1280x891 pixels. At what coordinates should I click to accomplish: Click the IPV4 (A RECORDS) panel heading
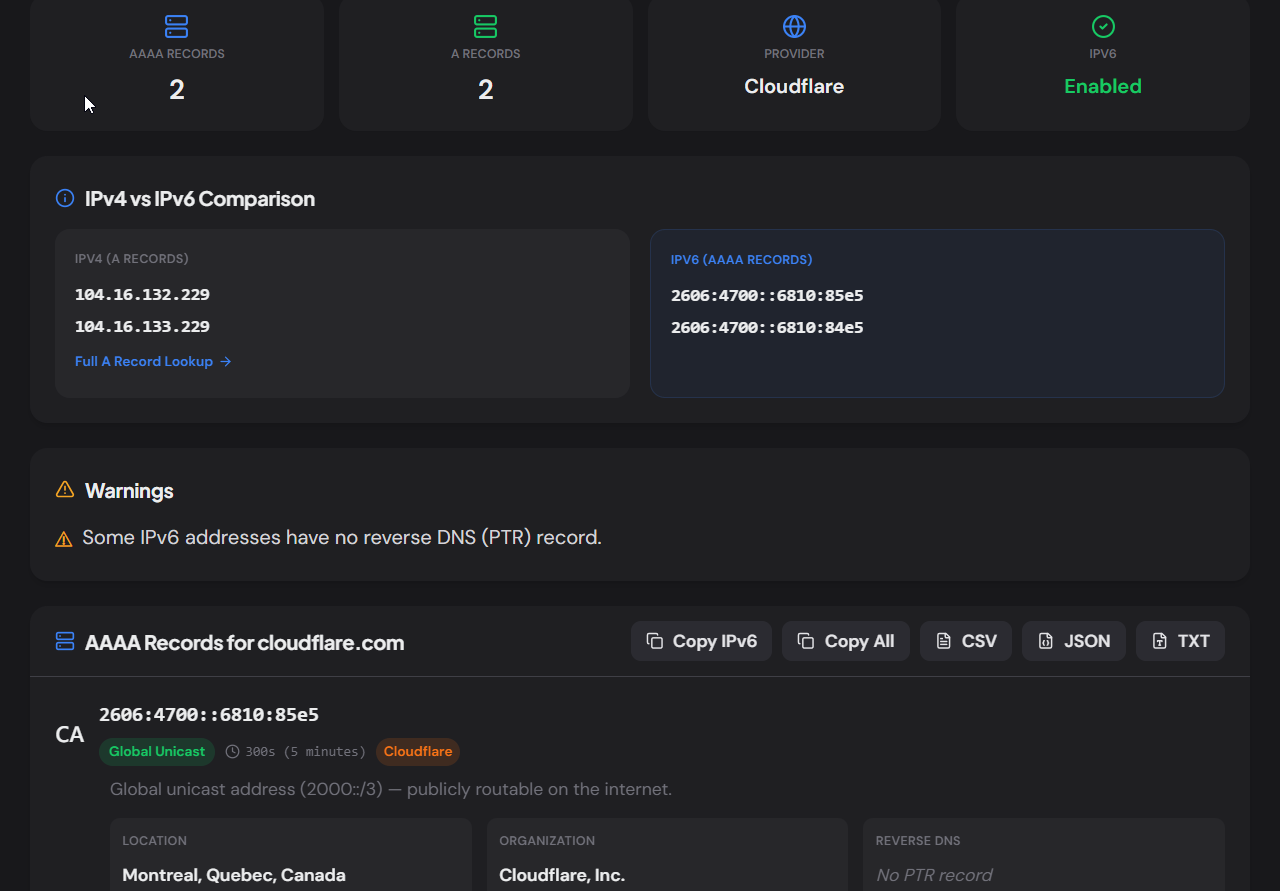[x=132, y=259]
